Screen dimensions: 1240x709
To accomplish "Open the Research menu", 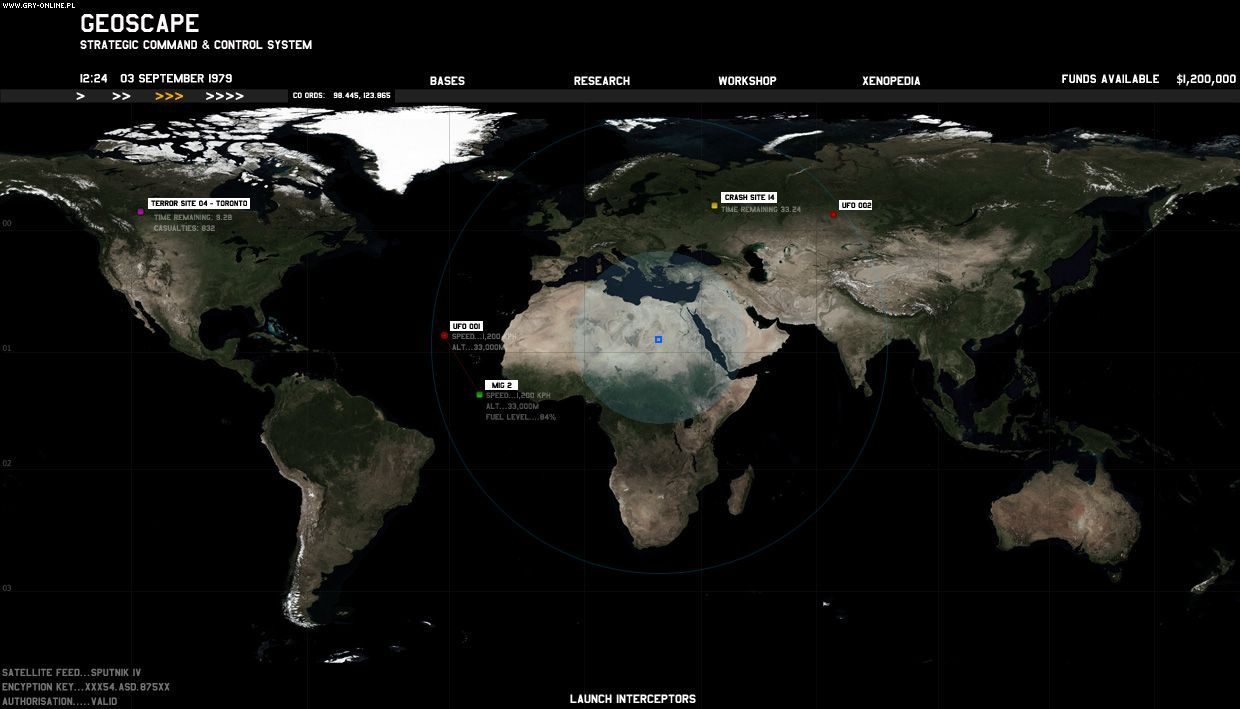I will (x=602, y=81).
